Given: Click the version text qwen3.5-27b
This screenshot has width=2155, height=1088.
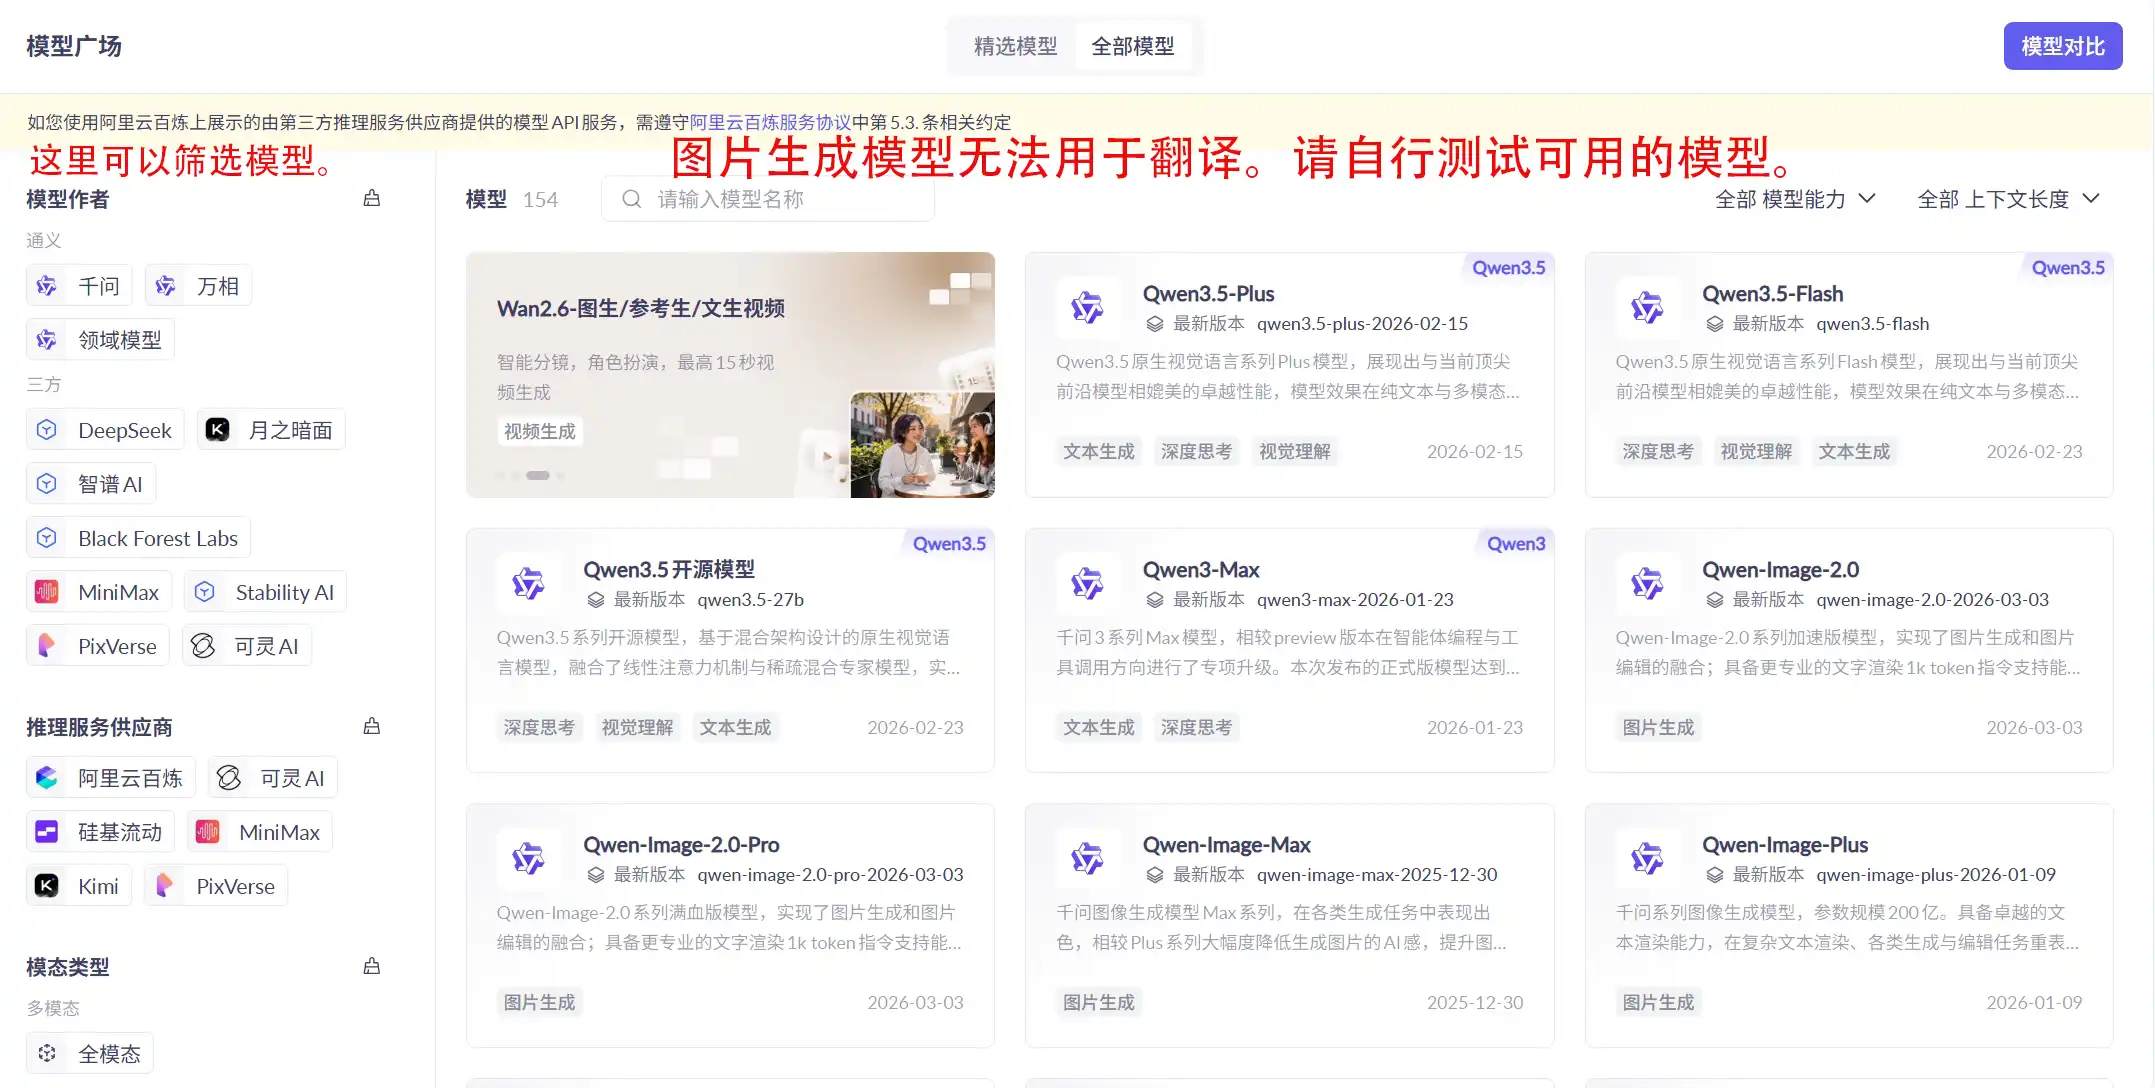Looking at the screenshot, I should point(751,599).
